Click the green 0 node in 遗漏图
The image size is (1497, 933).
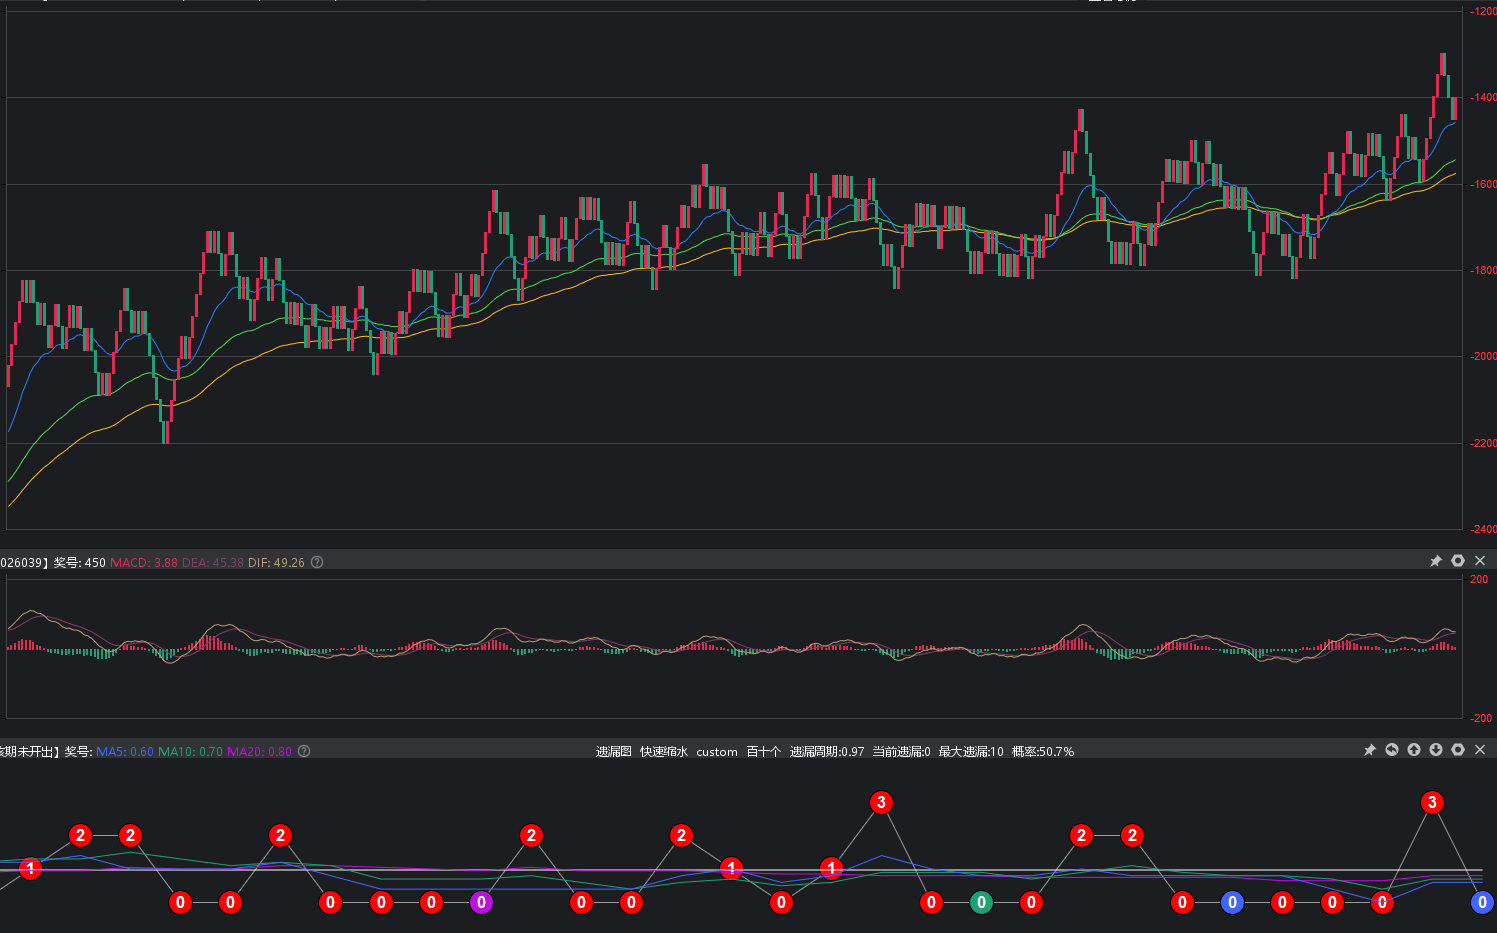pyautogui.click(x=981, y=902)
